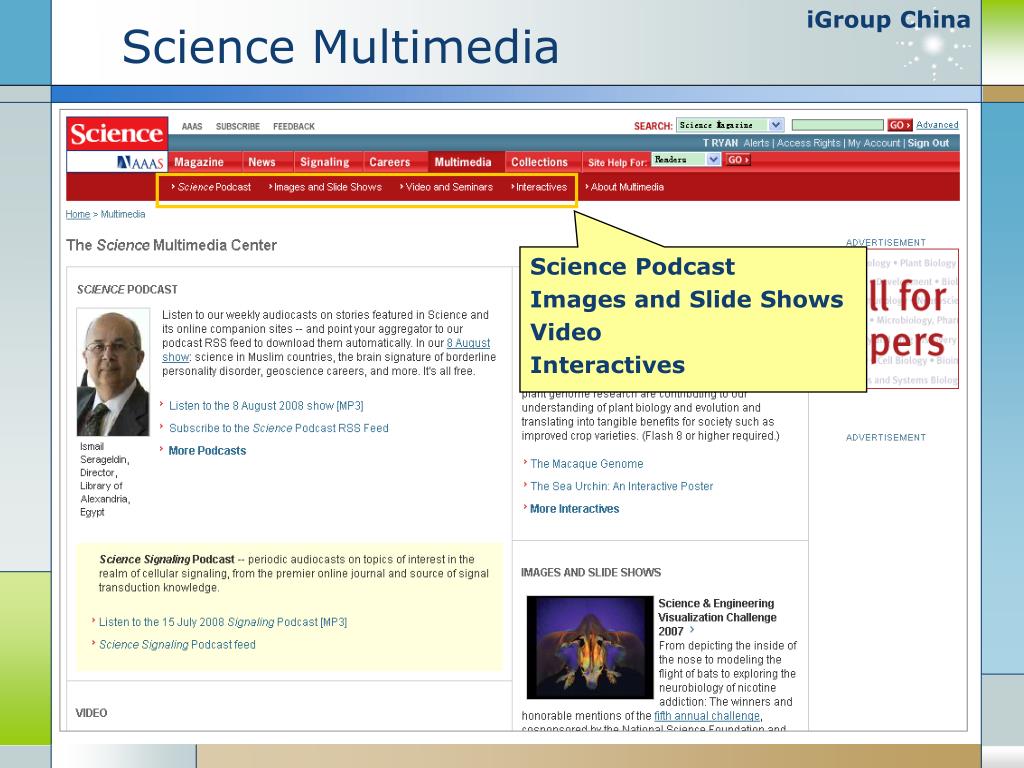
Task: Switch to the Signaling tab
Action: pos(325,162)
